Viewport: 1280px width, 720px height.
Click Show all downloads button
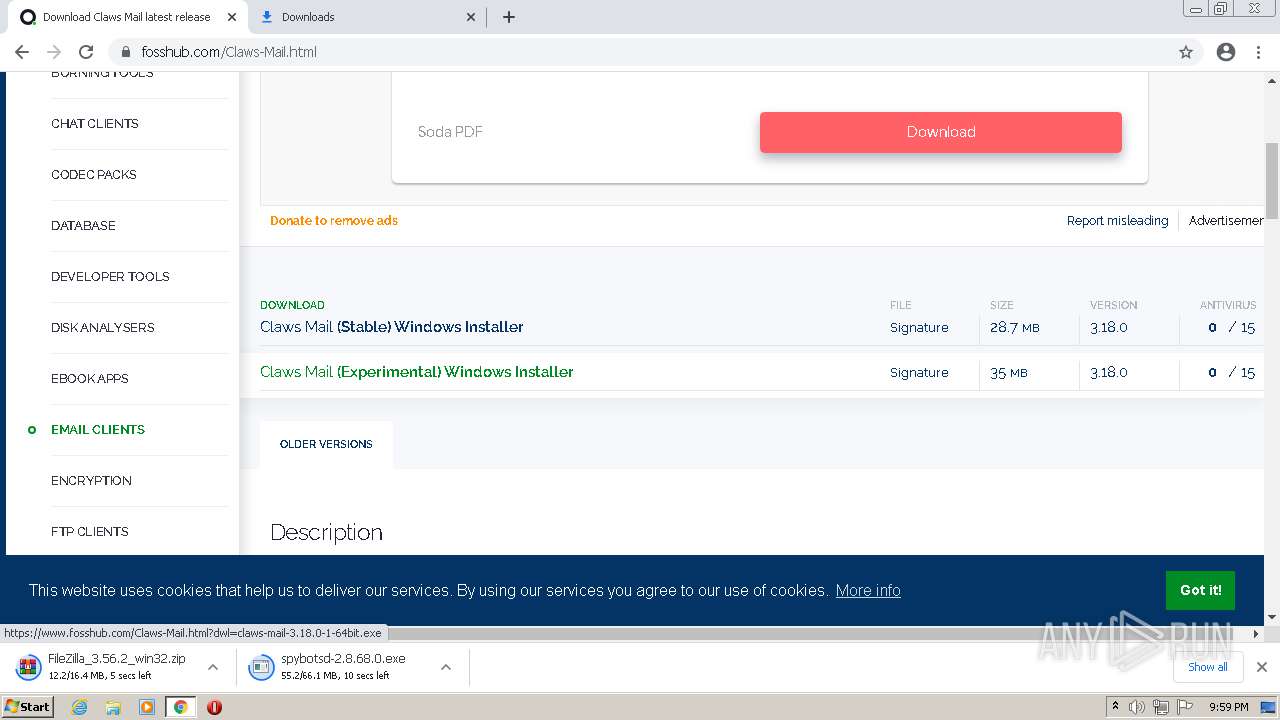coord(1207,667)
